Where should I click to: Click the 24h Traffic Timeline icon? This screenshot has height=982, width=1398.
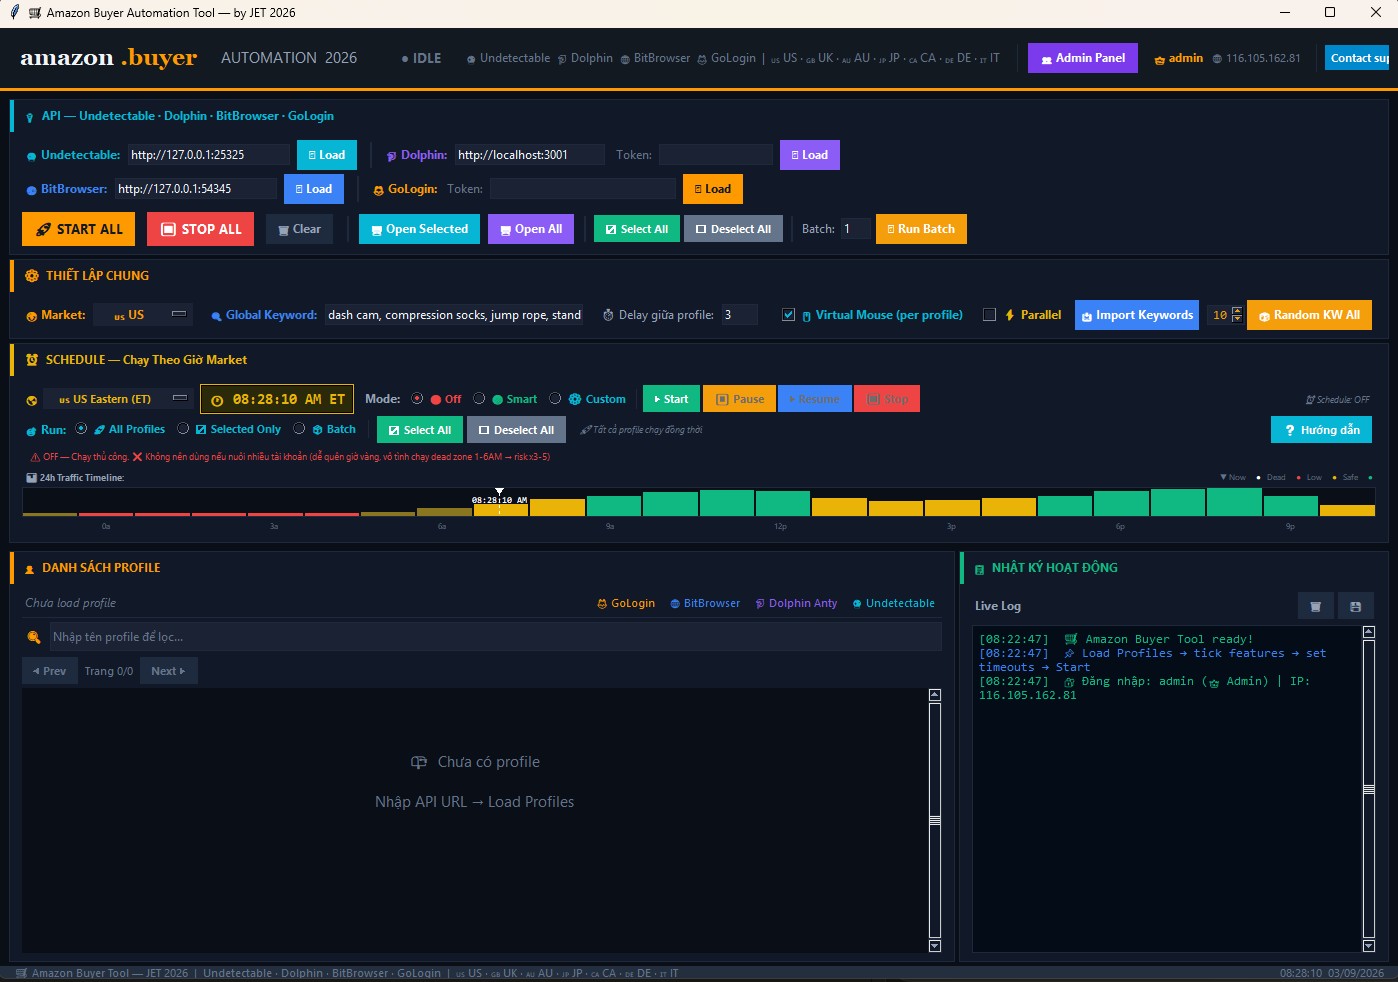pyautogui.click(x=31, y=478)
